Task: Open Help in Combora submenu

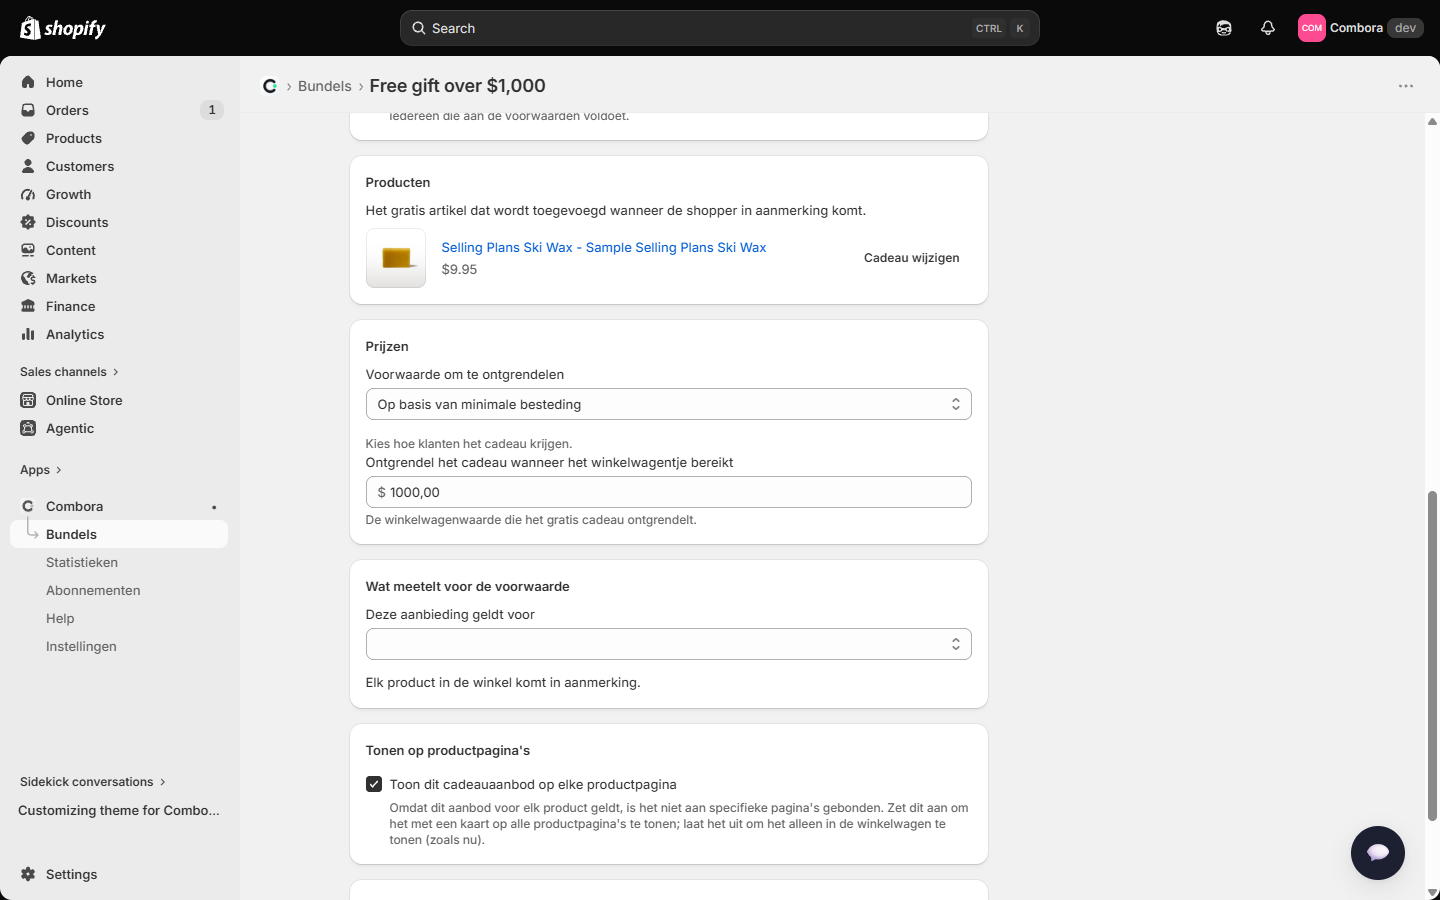Action: pos(60,618)
